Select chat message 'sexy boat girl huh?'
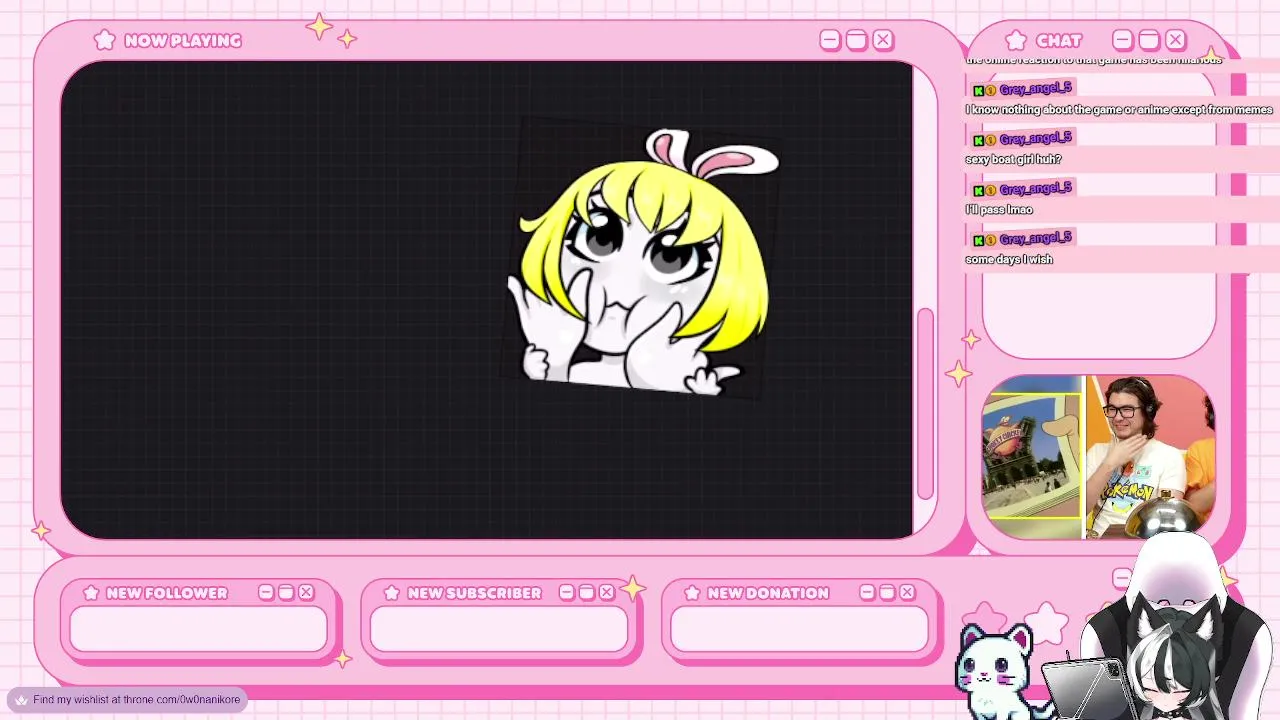Viewport: 1280px width, 720px height. tap(1013, 160)
